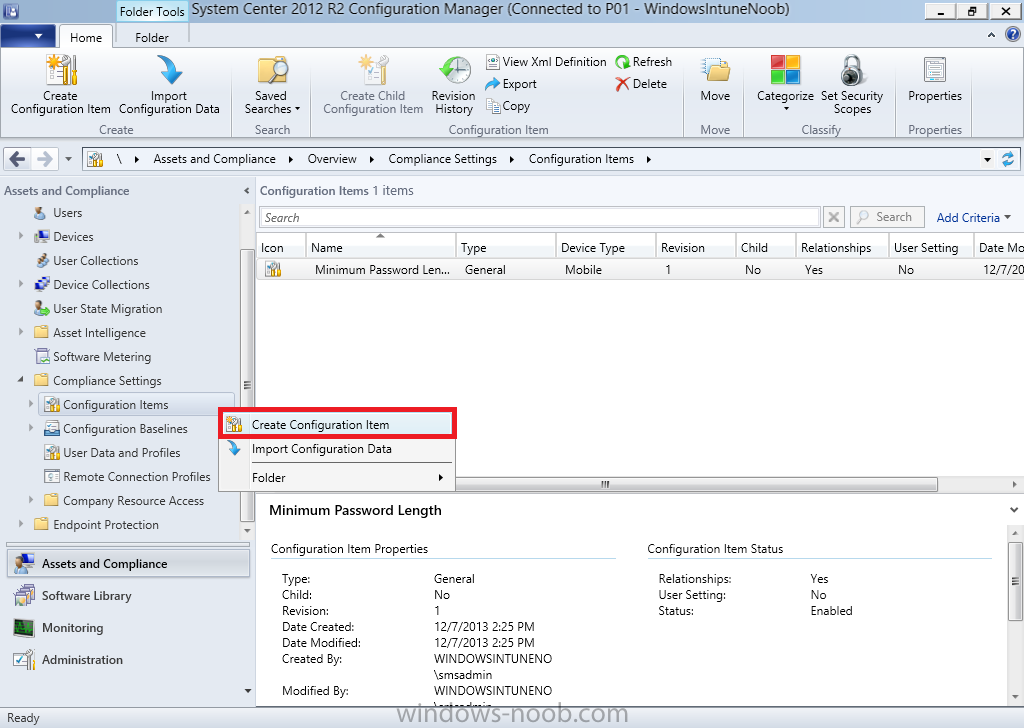Select the Minimum Password Length row
The height and width of the screenshot is (728, 1024).
(640, 270)
